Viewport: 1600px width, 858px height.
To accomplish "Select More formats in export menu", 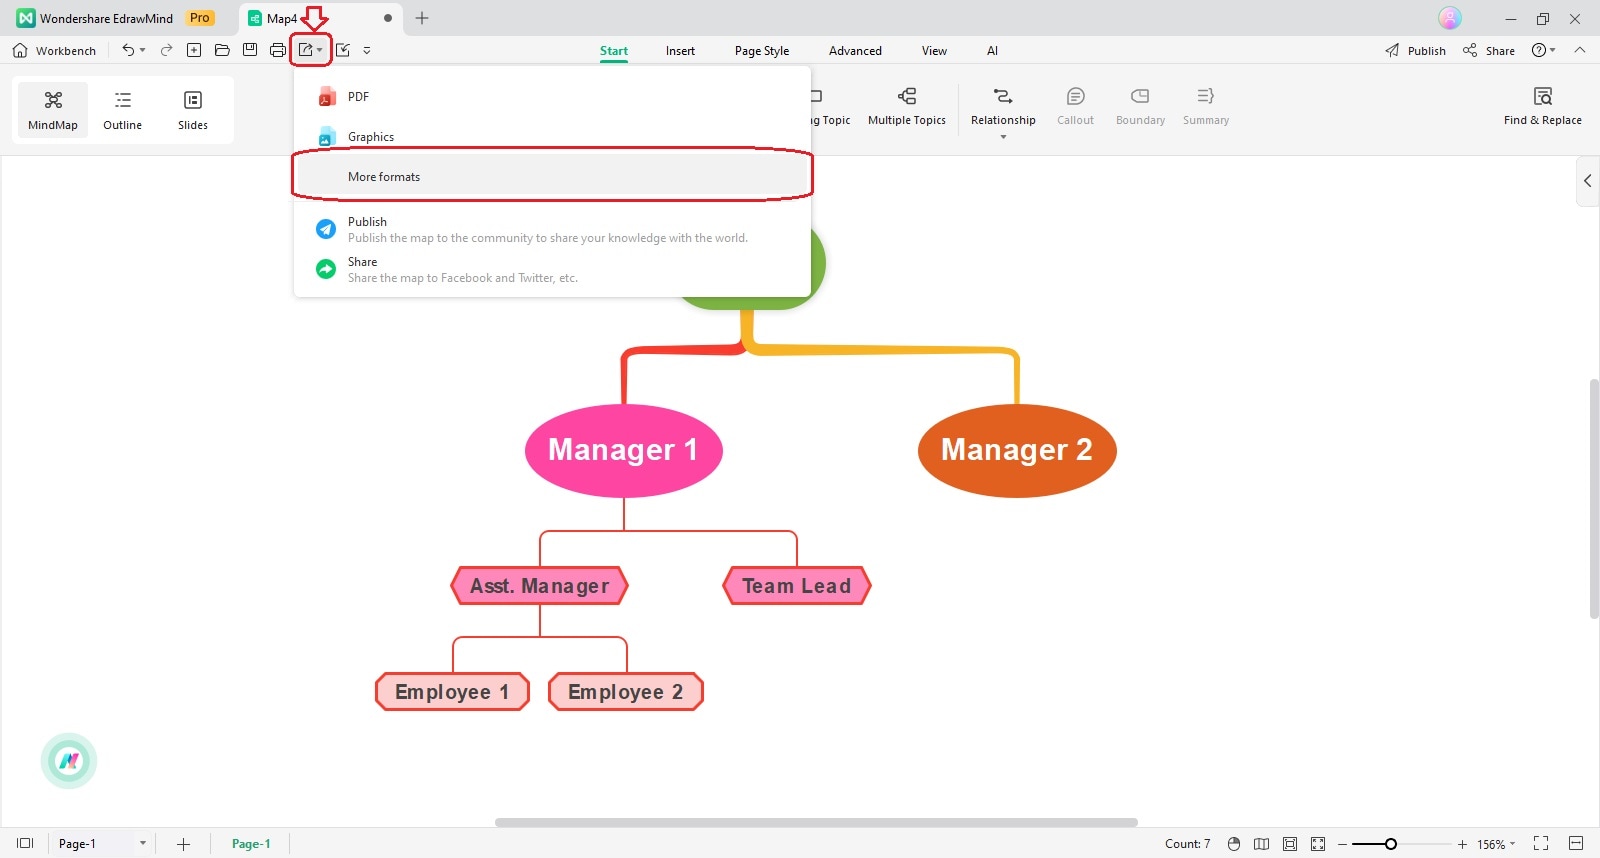I will [552, 177].
